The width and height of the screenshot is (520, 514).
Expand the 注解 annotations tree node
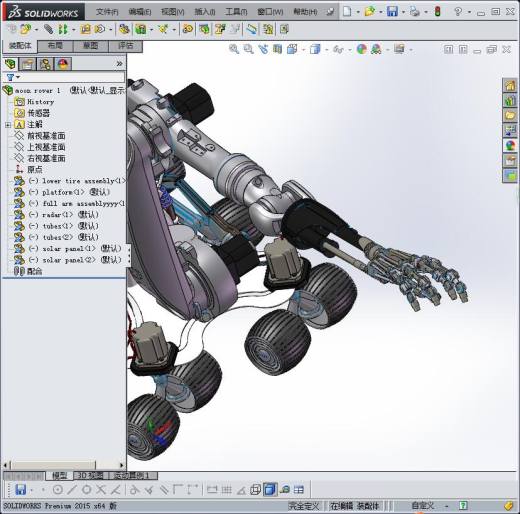8,125
